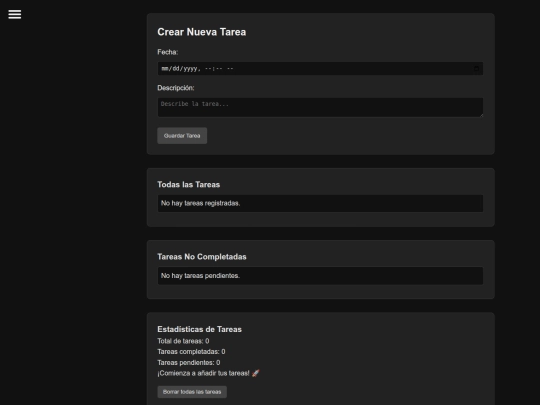Viewport: 540px width, 405px height.
Task: Open the hamburger menu
Action: 15,14
